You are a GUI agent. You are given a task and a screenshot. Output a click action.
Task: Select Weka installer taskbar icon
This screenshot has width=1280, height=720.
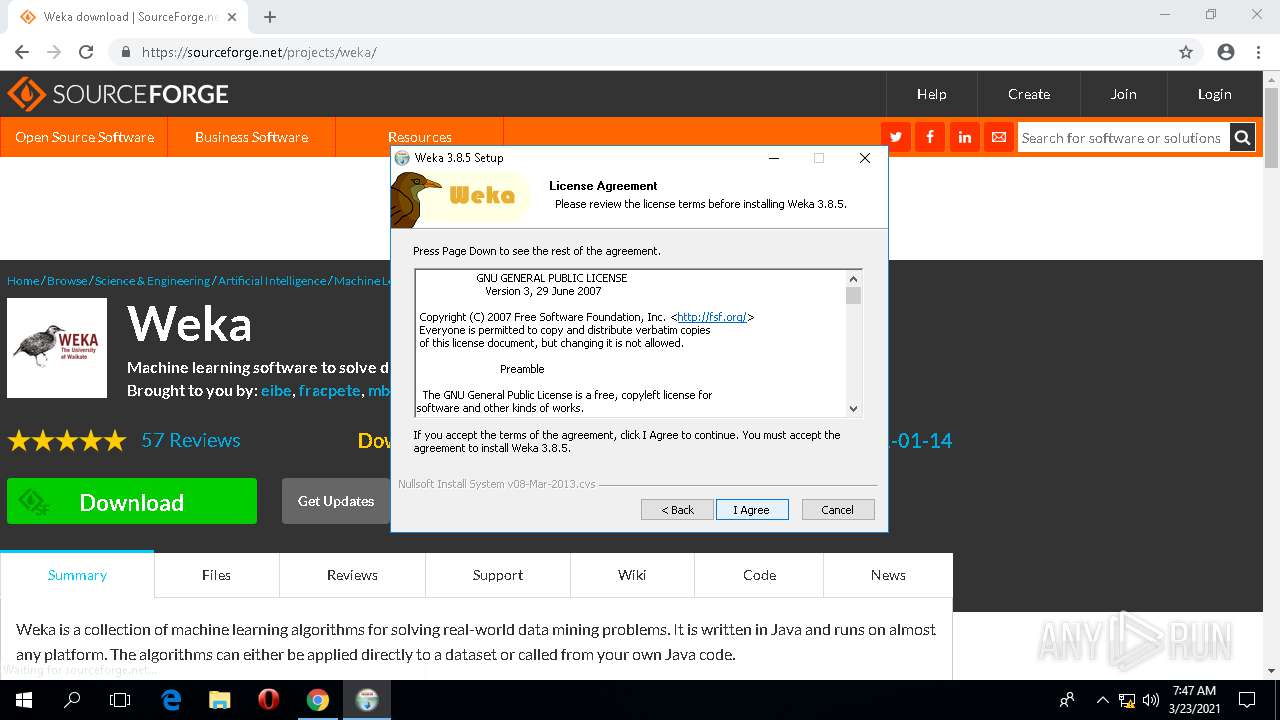(x=367, y=700)
